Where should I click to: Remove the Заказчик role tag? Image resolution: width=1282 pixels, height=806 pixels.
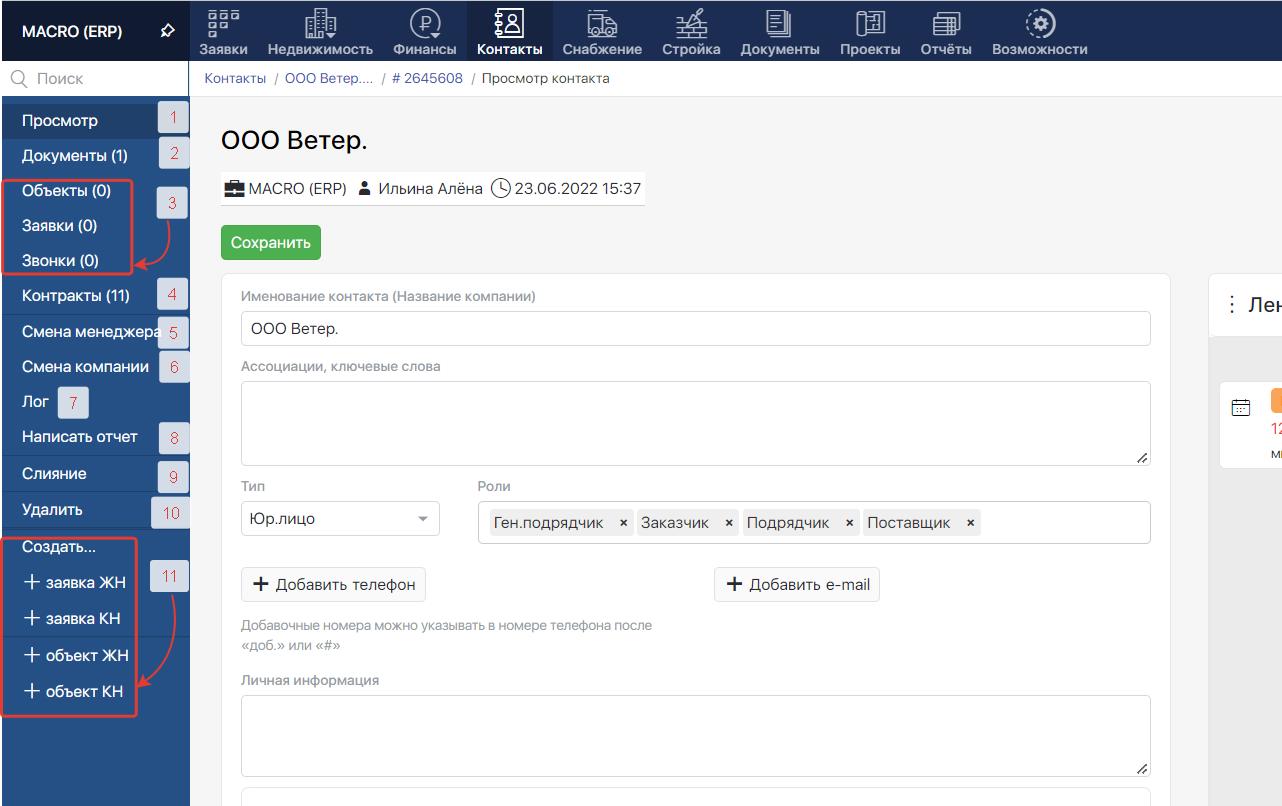click(729, 523)
